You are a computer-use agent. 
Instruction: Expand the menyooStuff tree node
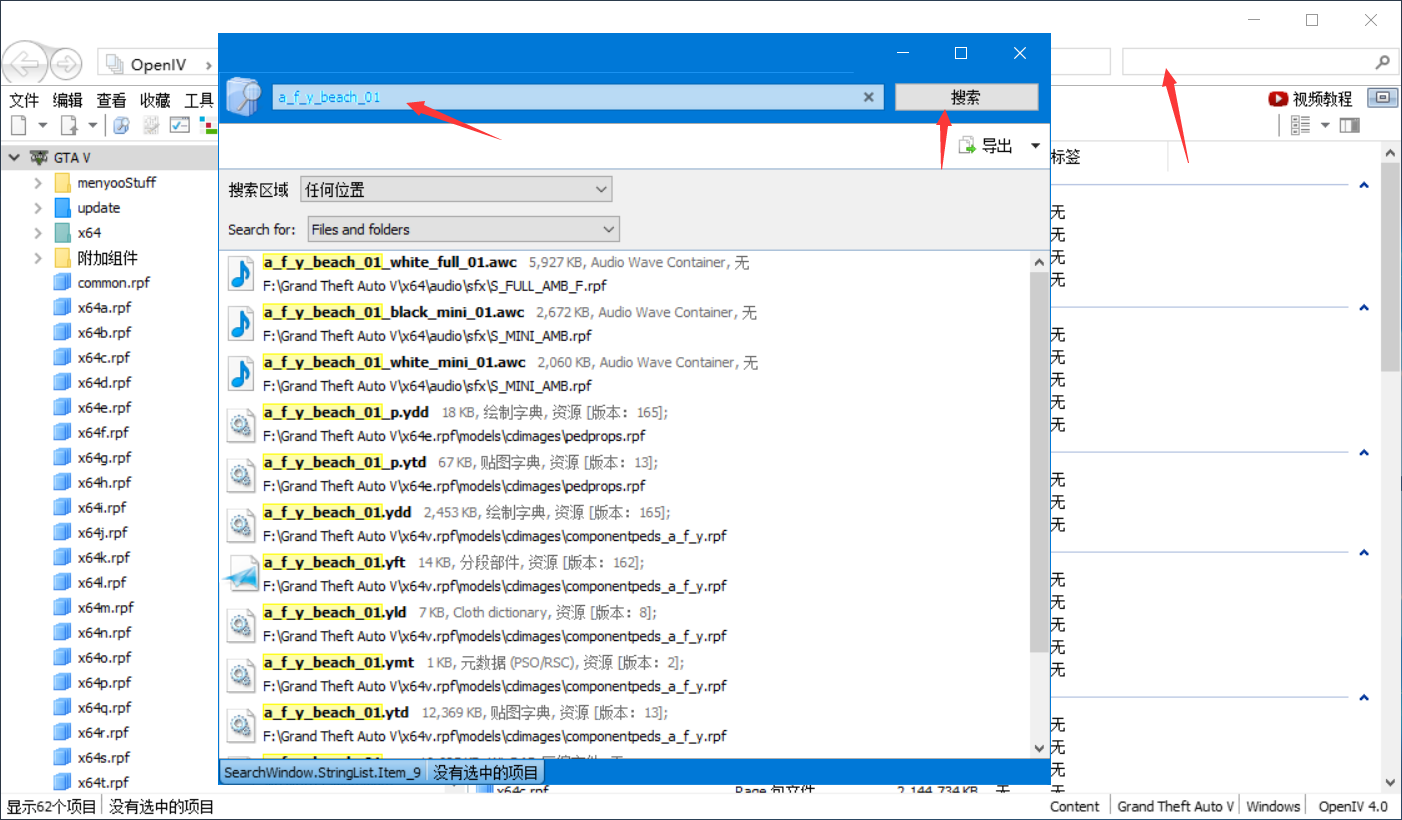(x=38, y=183)
